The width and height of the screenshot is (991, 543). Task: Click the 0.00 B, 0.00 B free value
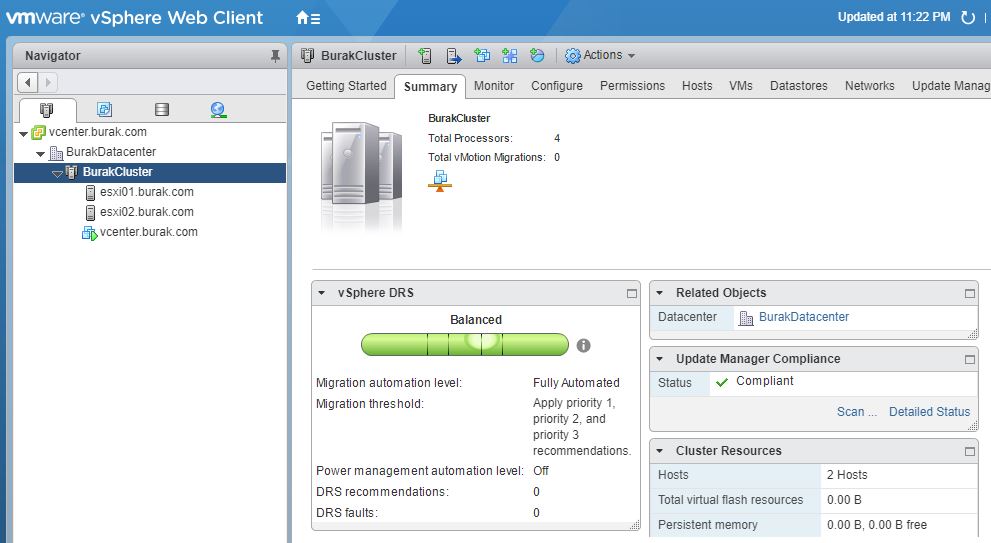tap(877, 525)
